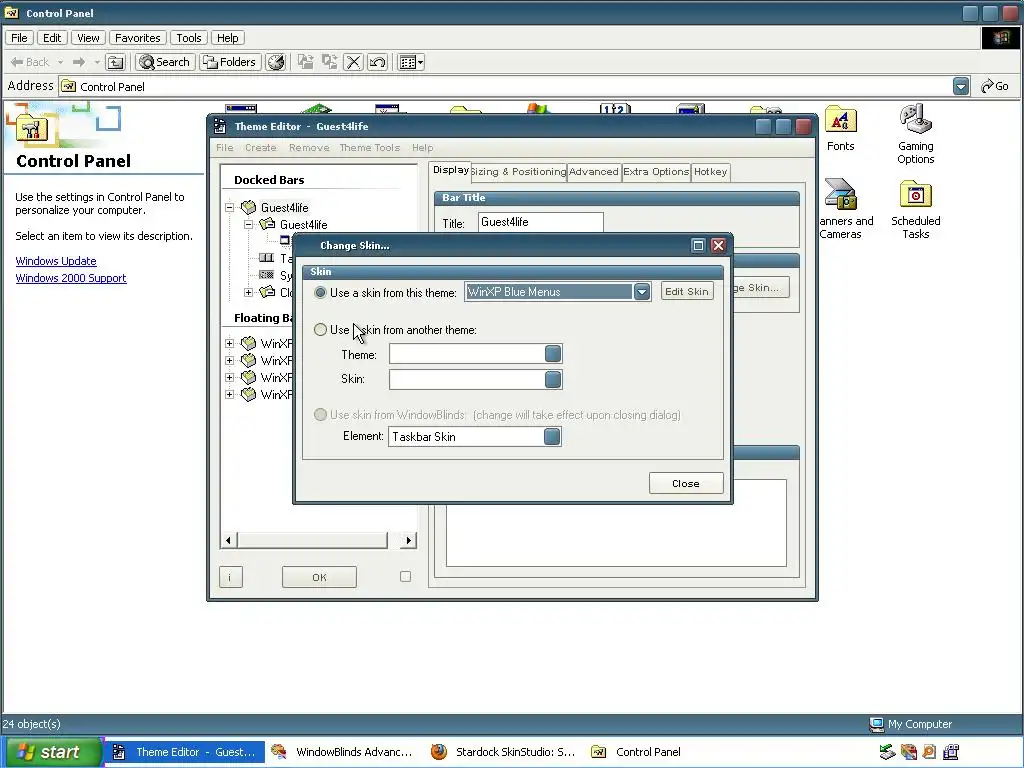Expand the first WinXP floating bar node
This screenshot has width=1024, height=768.
[x=229, y=344]
